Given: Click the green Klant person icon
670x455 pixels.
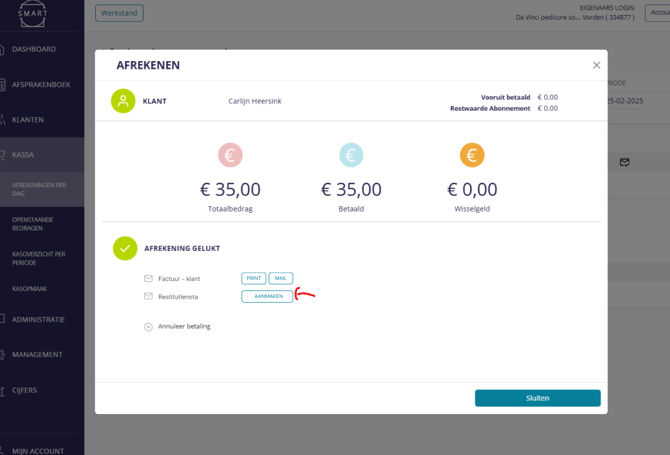Looking at the screenshot, I should coord(123,101).
